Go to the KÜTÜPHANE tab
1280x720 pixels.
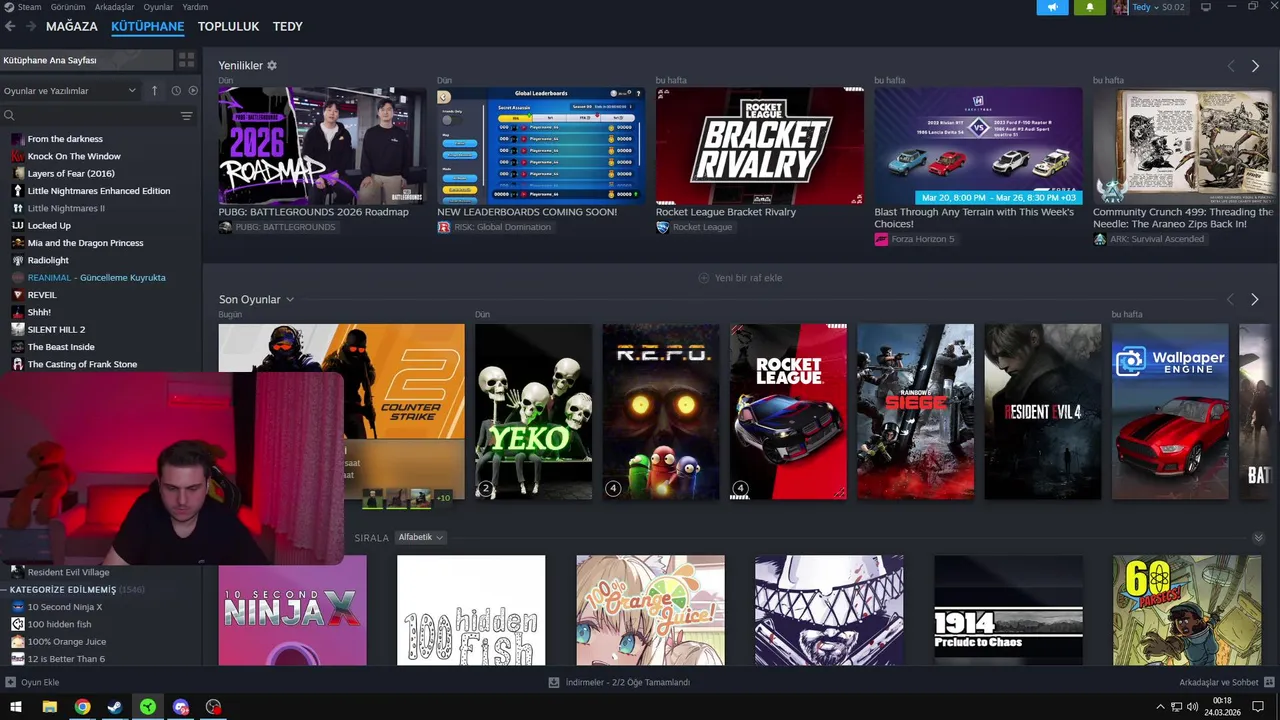148,26
